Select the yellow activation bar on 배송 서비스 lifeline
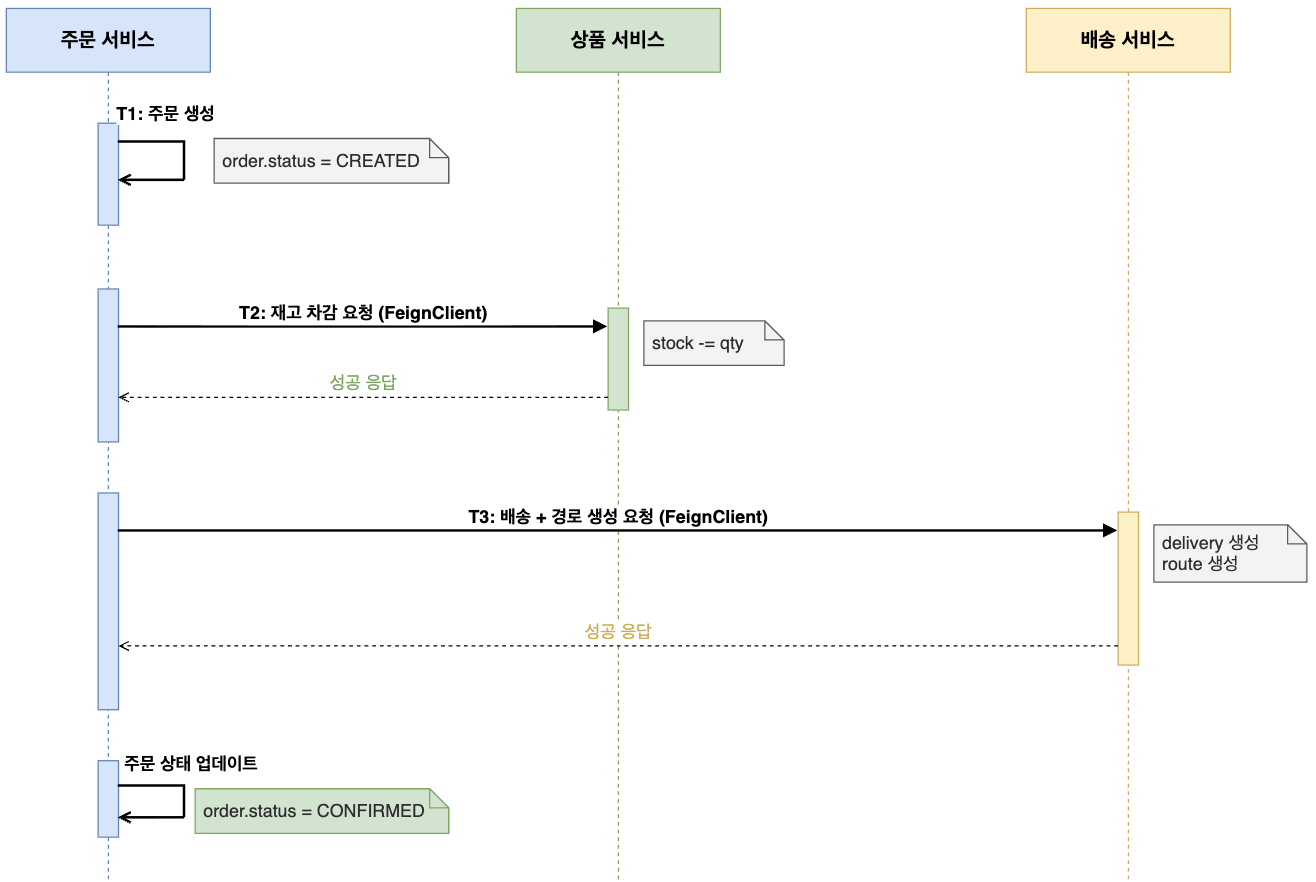1316x882 pixels. pyautogui.click(x=1128, y=588)
